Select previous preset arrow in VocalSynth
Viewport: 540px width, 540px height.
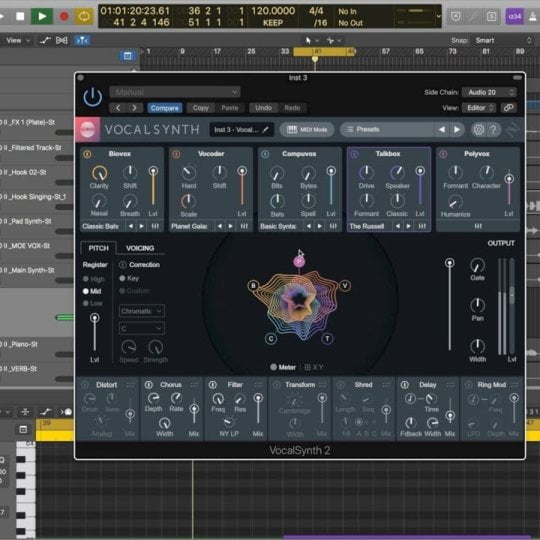(442, 130)
